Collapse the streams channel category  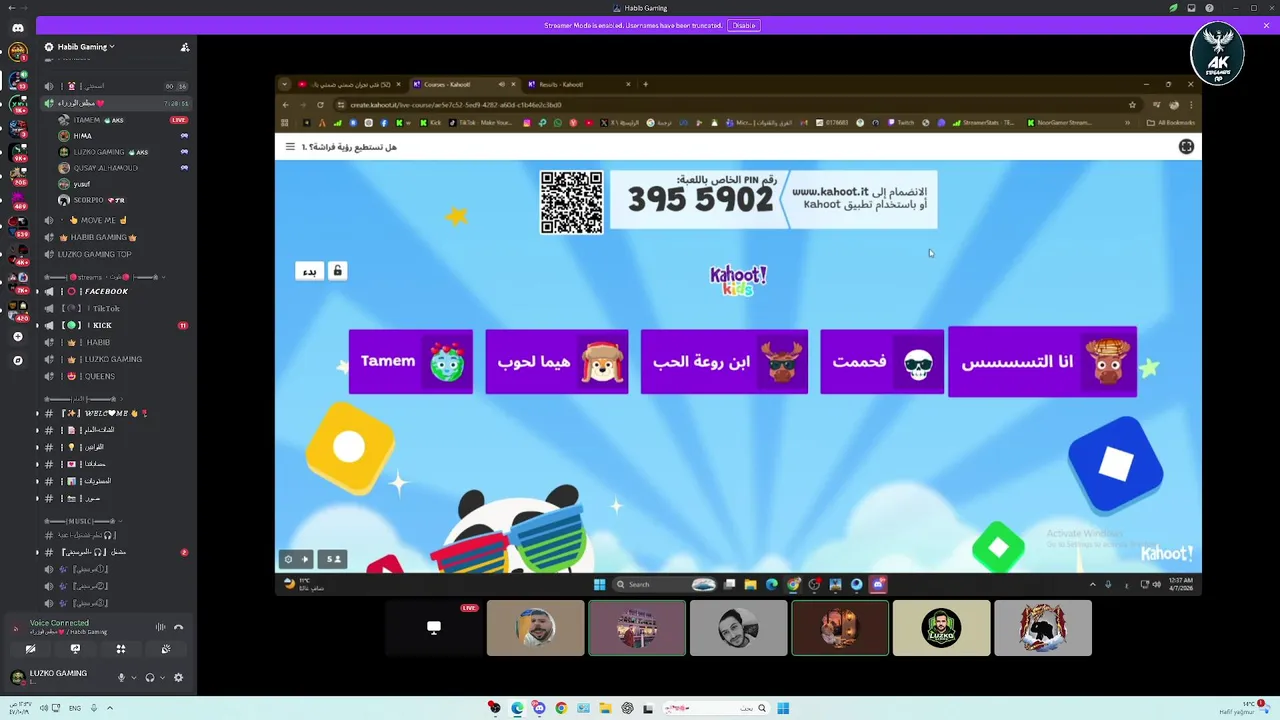(104, 277)
